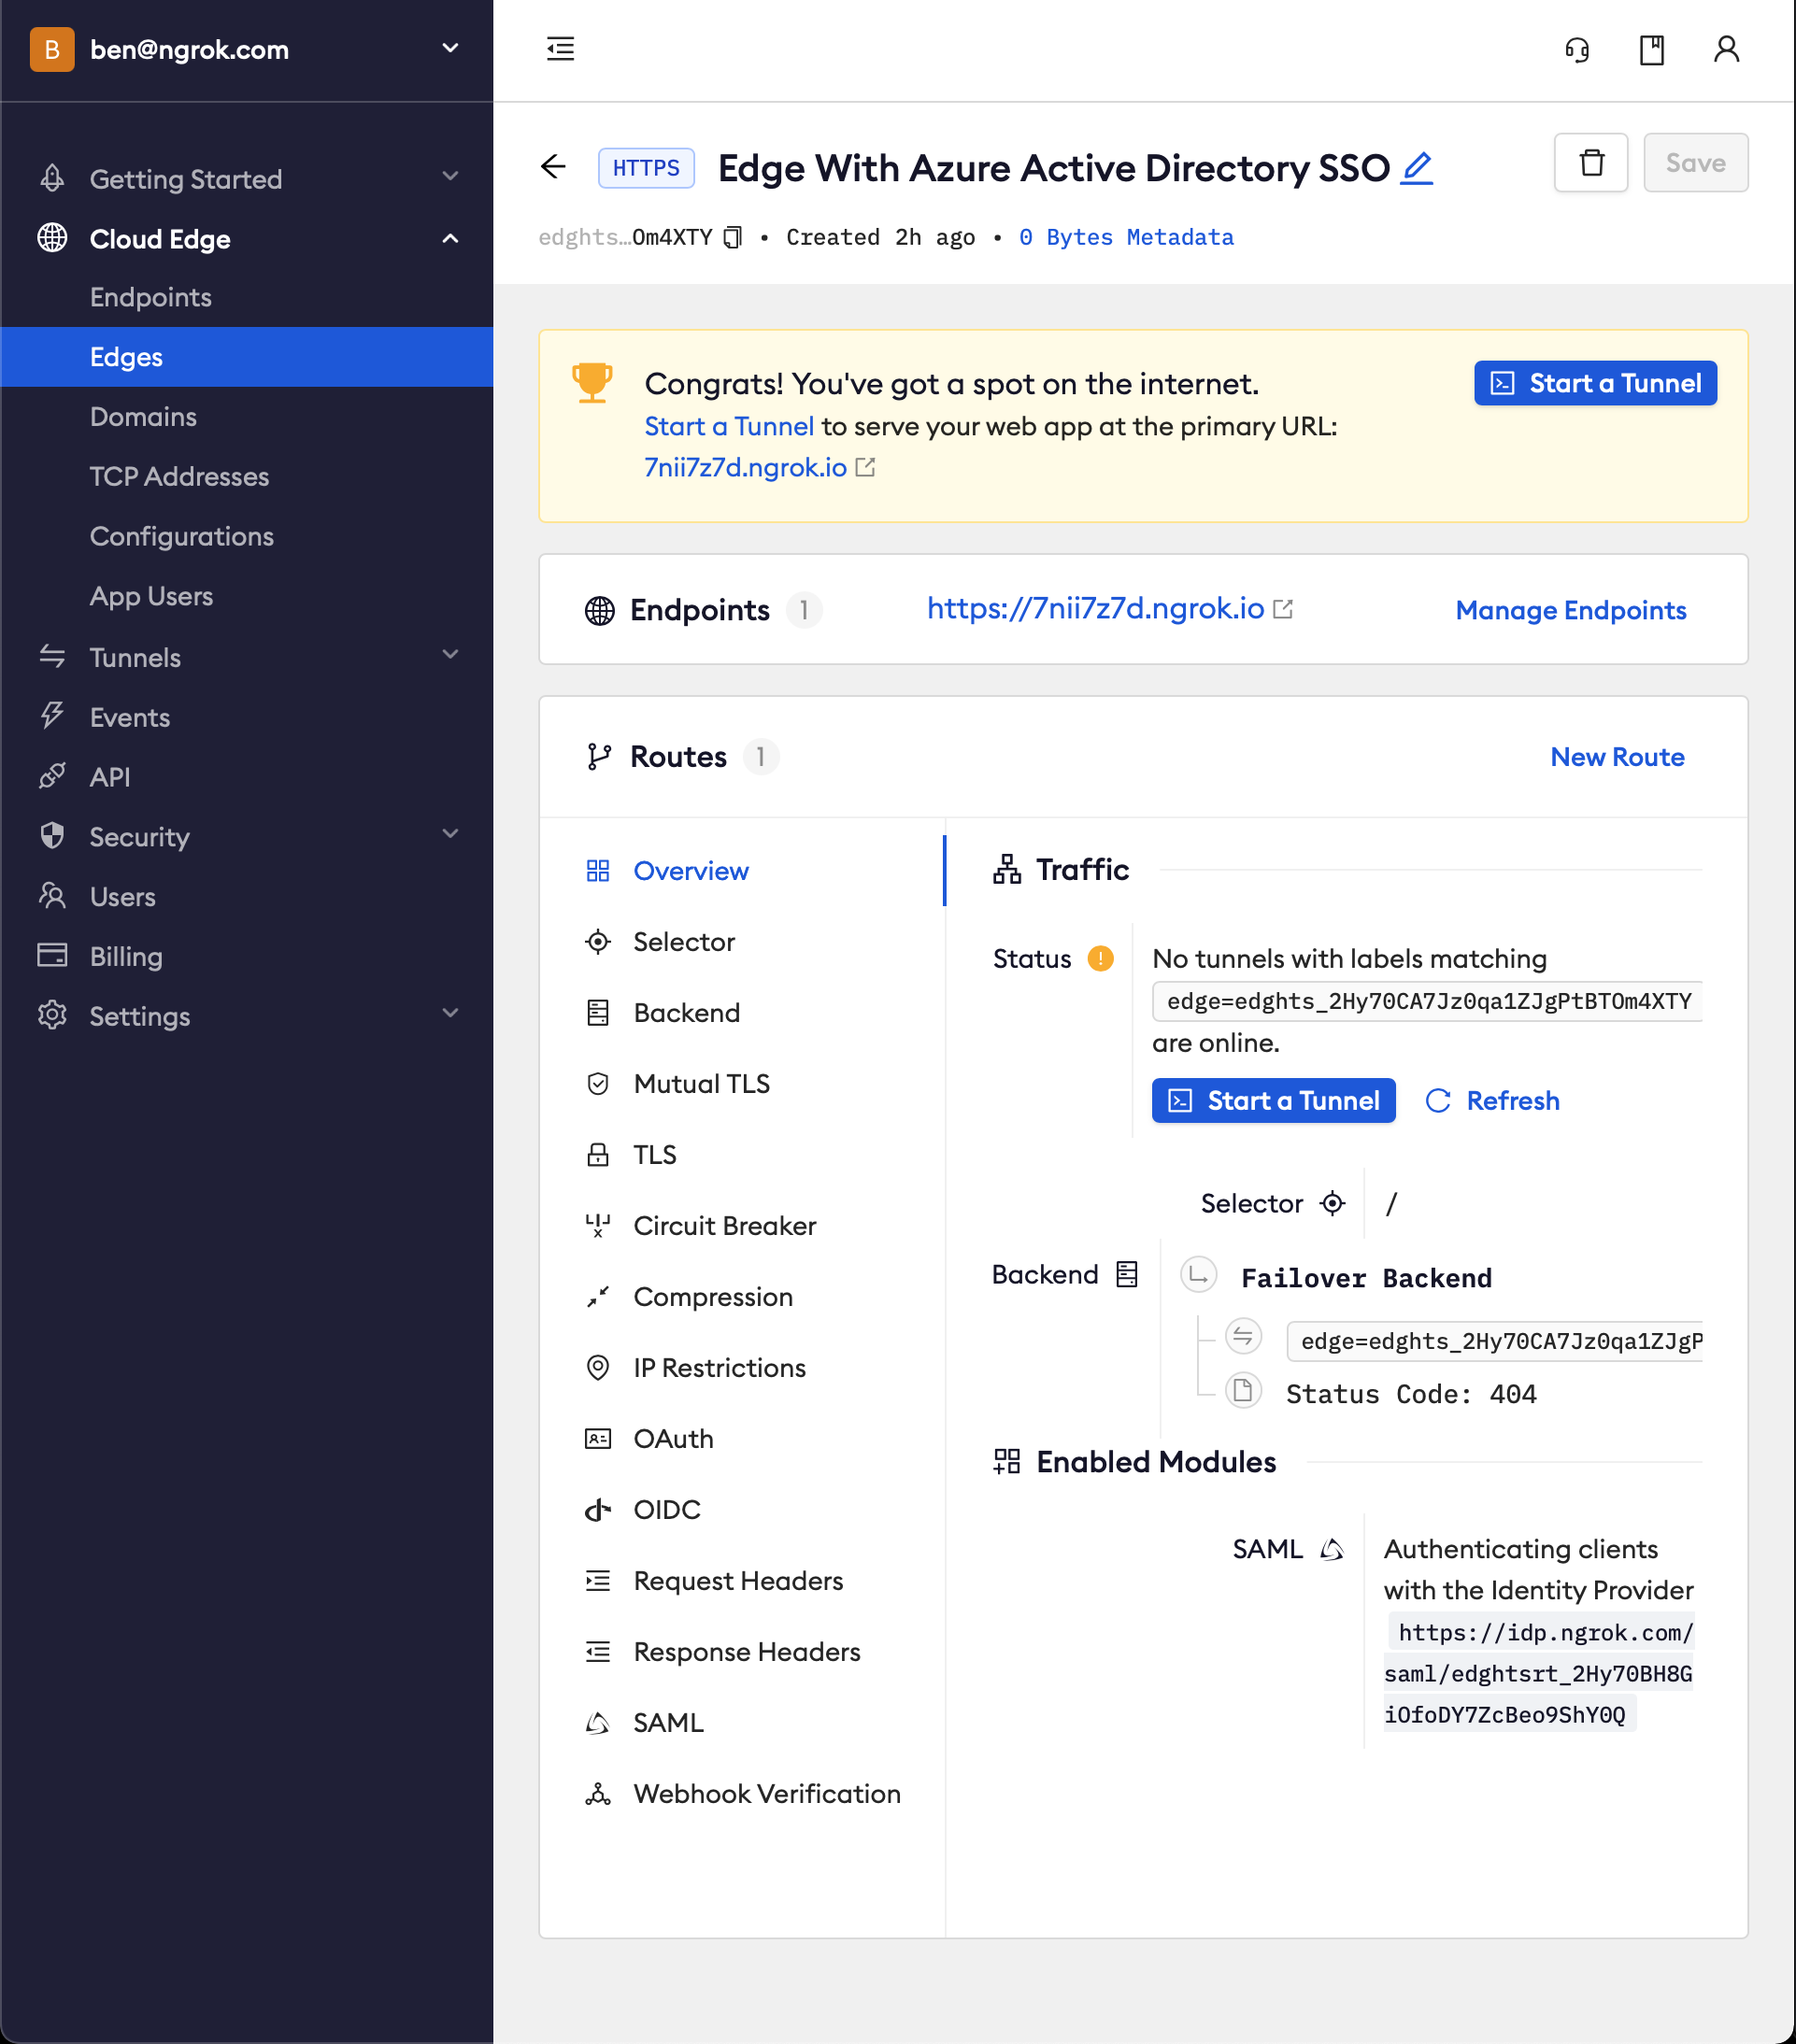The image size is (1796, 2044).
Task: Open Webhook Verification route tab
Action: [742, 1794]
